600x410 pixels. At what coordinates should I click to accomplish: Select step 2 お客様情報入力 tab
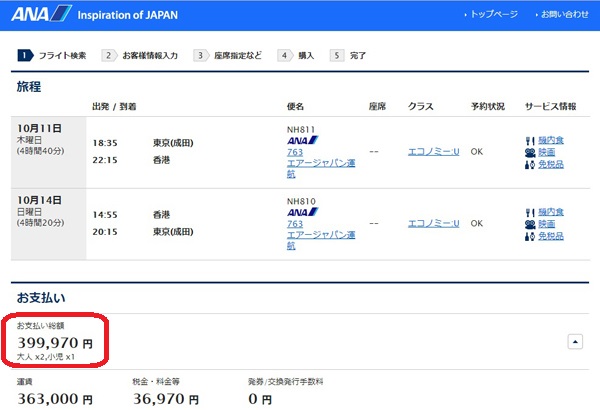[x=141, y=55]
